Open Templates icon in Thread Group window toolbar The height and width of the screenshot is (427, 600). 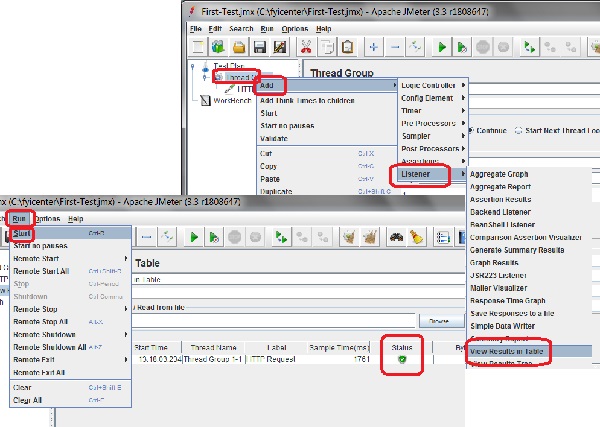click(x=218, y=47)
